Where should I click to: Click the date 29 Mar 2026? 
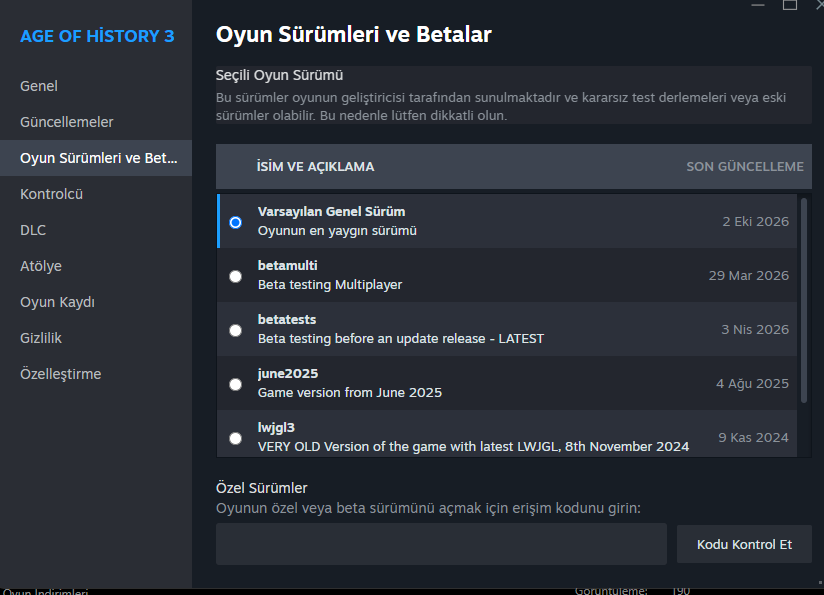748,275
